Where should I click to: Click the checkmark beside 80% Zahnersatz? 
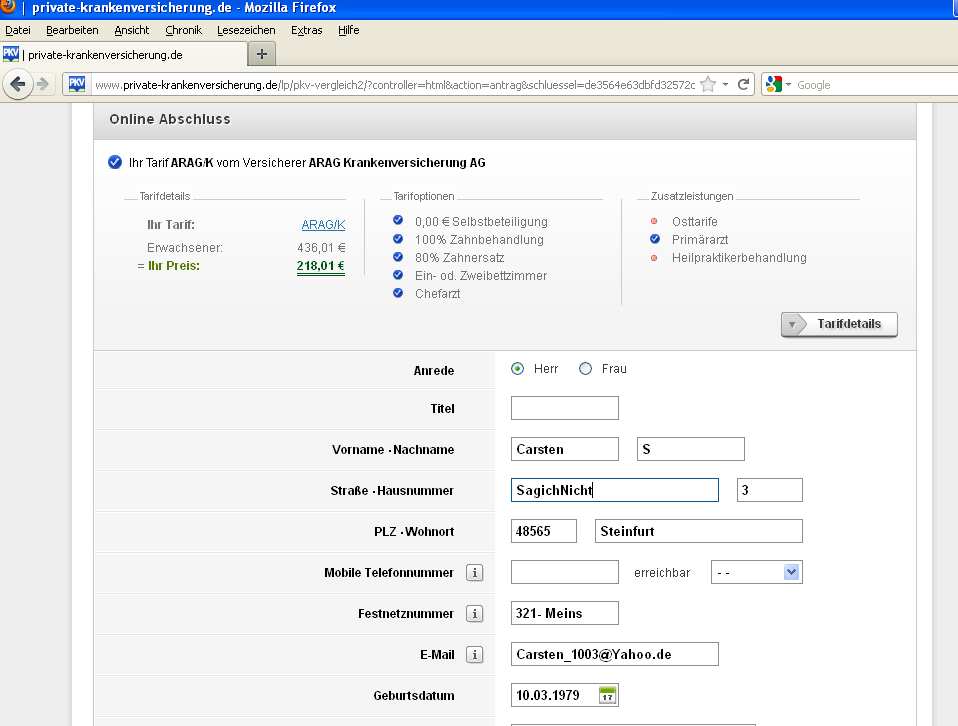(x=398, y=257)
